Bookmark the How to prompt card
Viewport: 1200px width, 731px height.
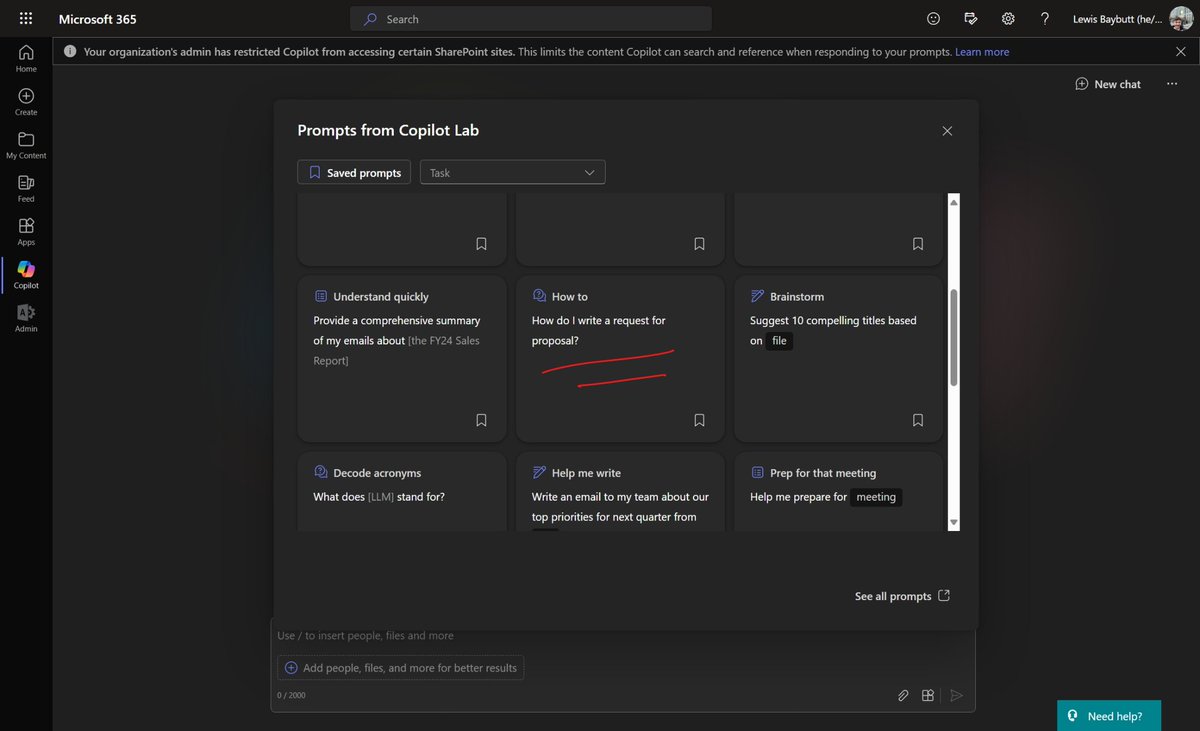tap(699, 420)
